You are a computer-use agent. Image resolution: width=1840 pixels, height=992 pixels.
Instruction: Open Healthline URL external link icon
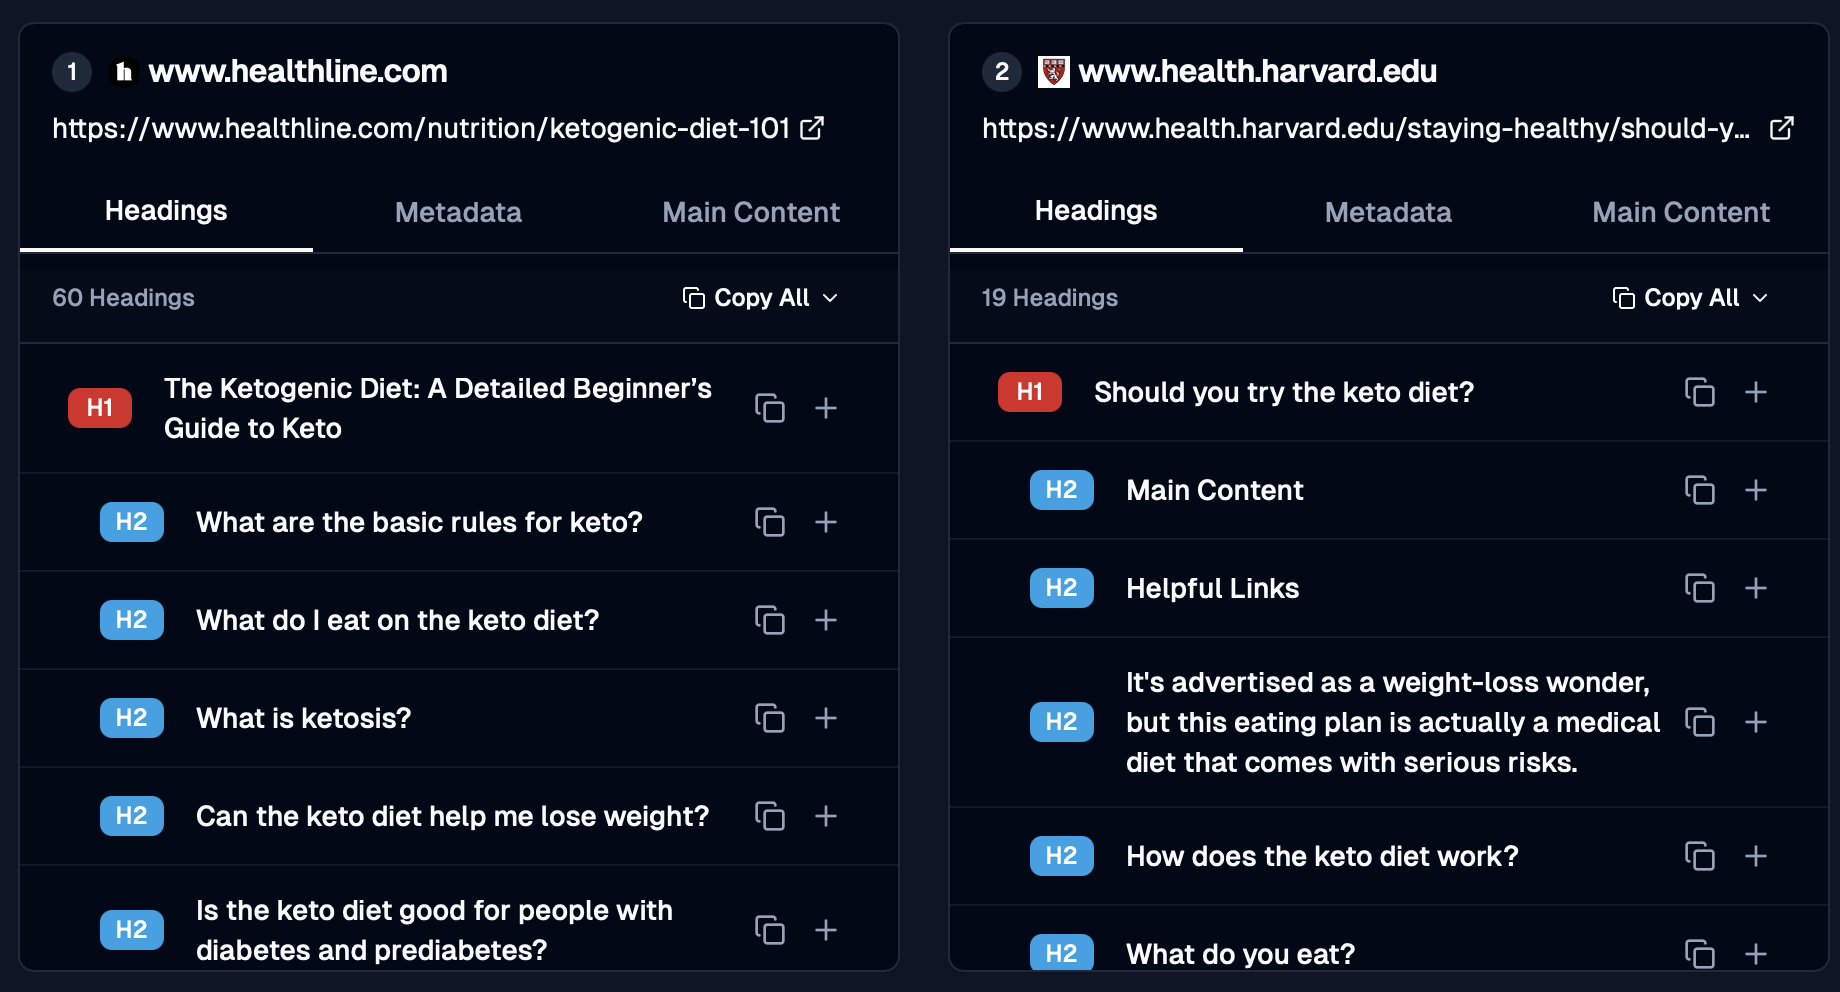[812, 128]
